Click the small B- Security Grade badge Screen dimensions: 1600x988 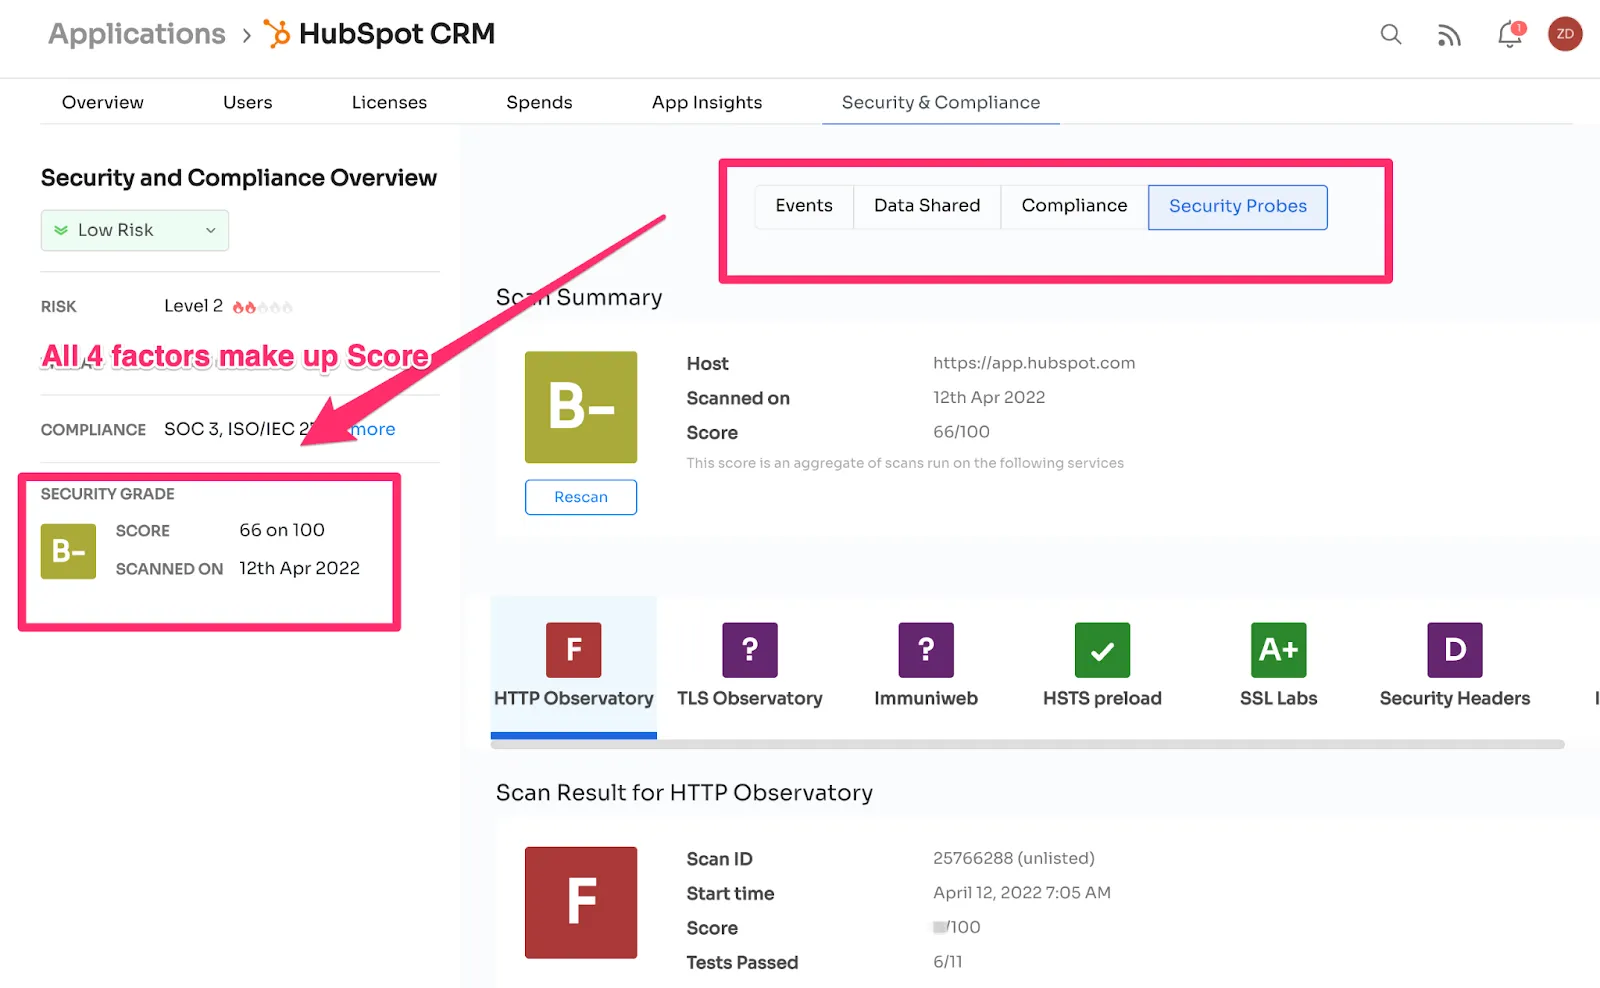tap(68, 551)
